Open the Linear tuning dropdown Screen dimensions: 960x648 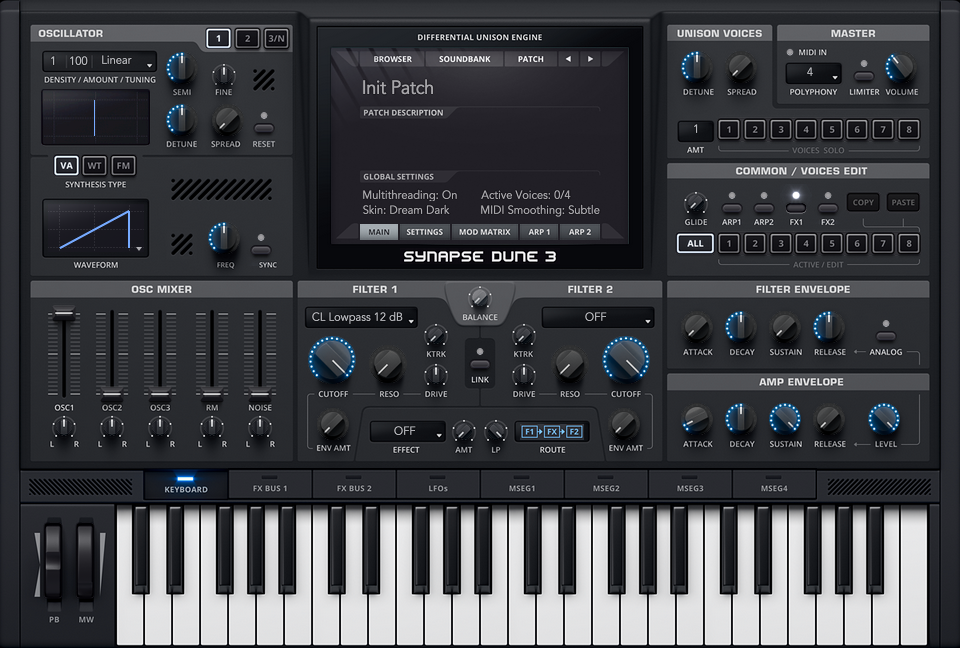pyautogui.click(x=126, y=61)
